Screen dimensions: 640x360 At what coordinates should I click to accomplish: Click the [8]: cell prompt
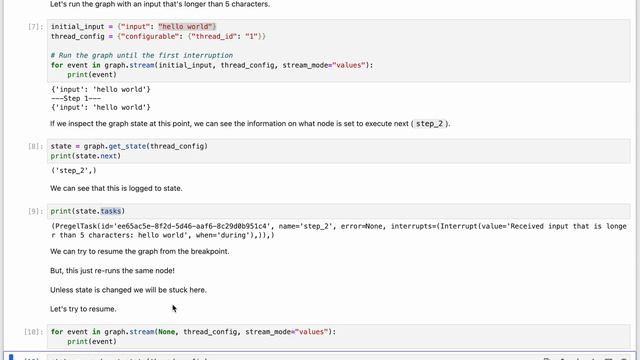(36, 146)
